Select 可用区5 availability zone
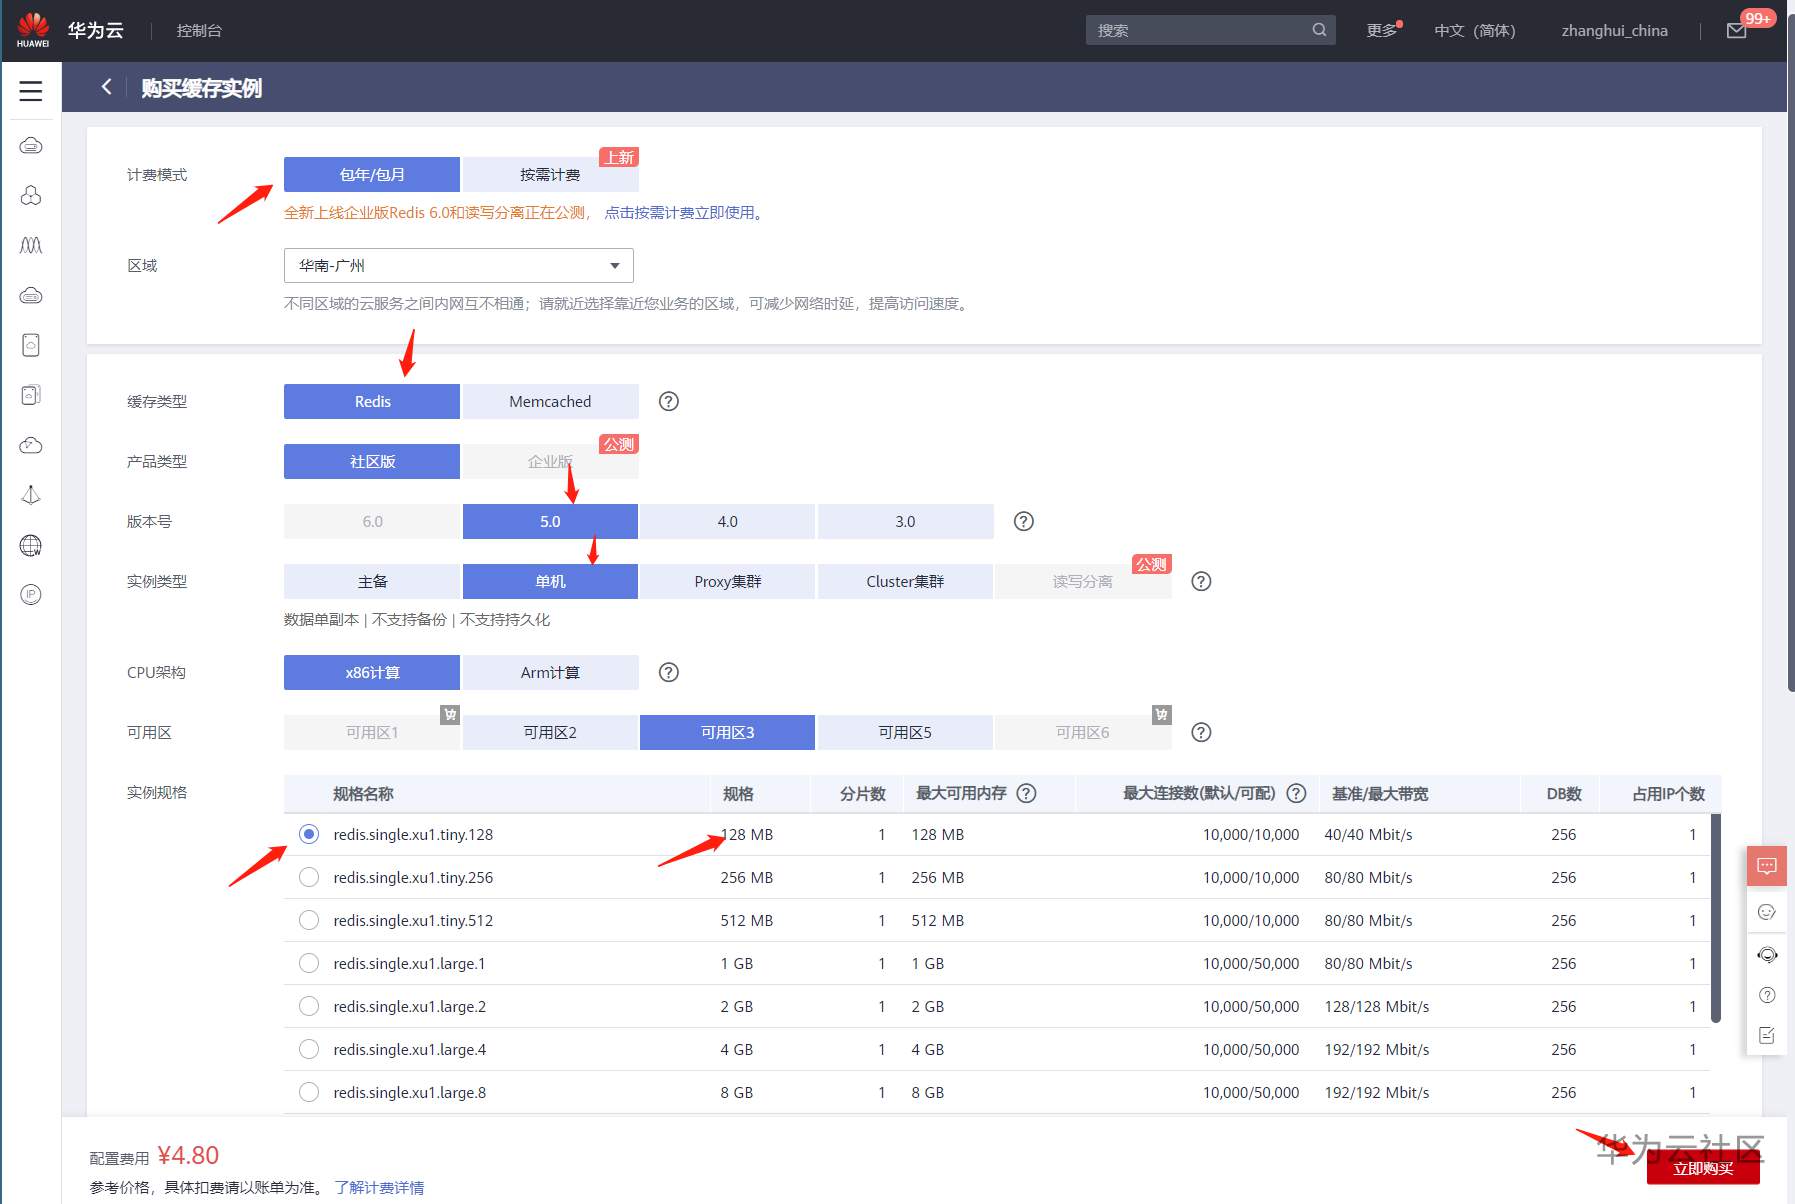This screenshot has width=1795, height=1204. click(906, 732)
